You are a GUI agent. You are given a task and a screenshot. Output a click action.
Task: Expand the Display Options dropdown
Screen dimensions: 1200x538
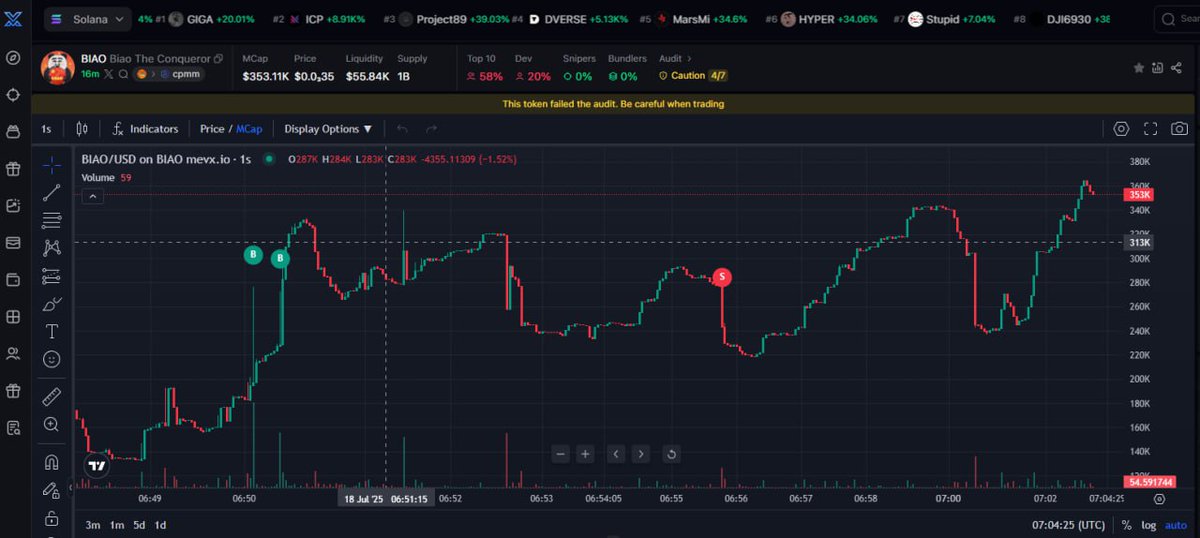(328, 129)
